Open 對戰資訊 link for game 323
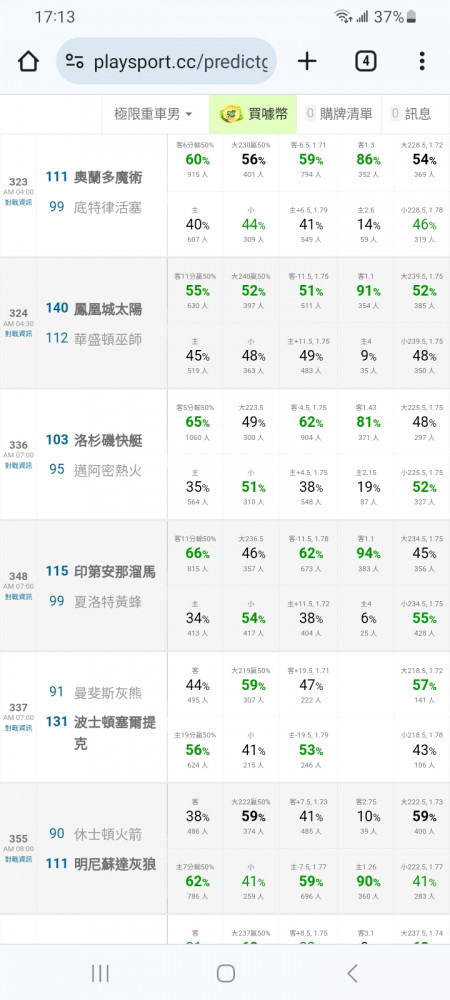The width and height of the screenshot is (450, 1000). click(x=18, y=202)
